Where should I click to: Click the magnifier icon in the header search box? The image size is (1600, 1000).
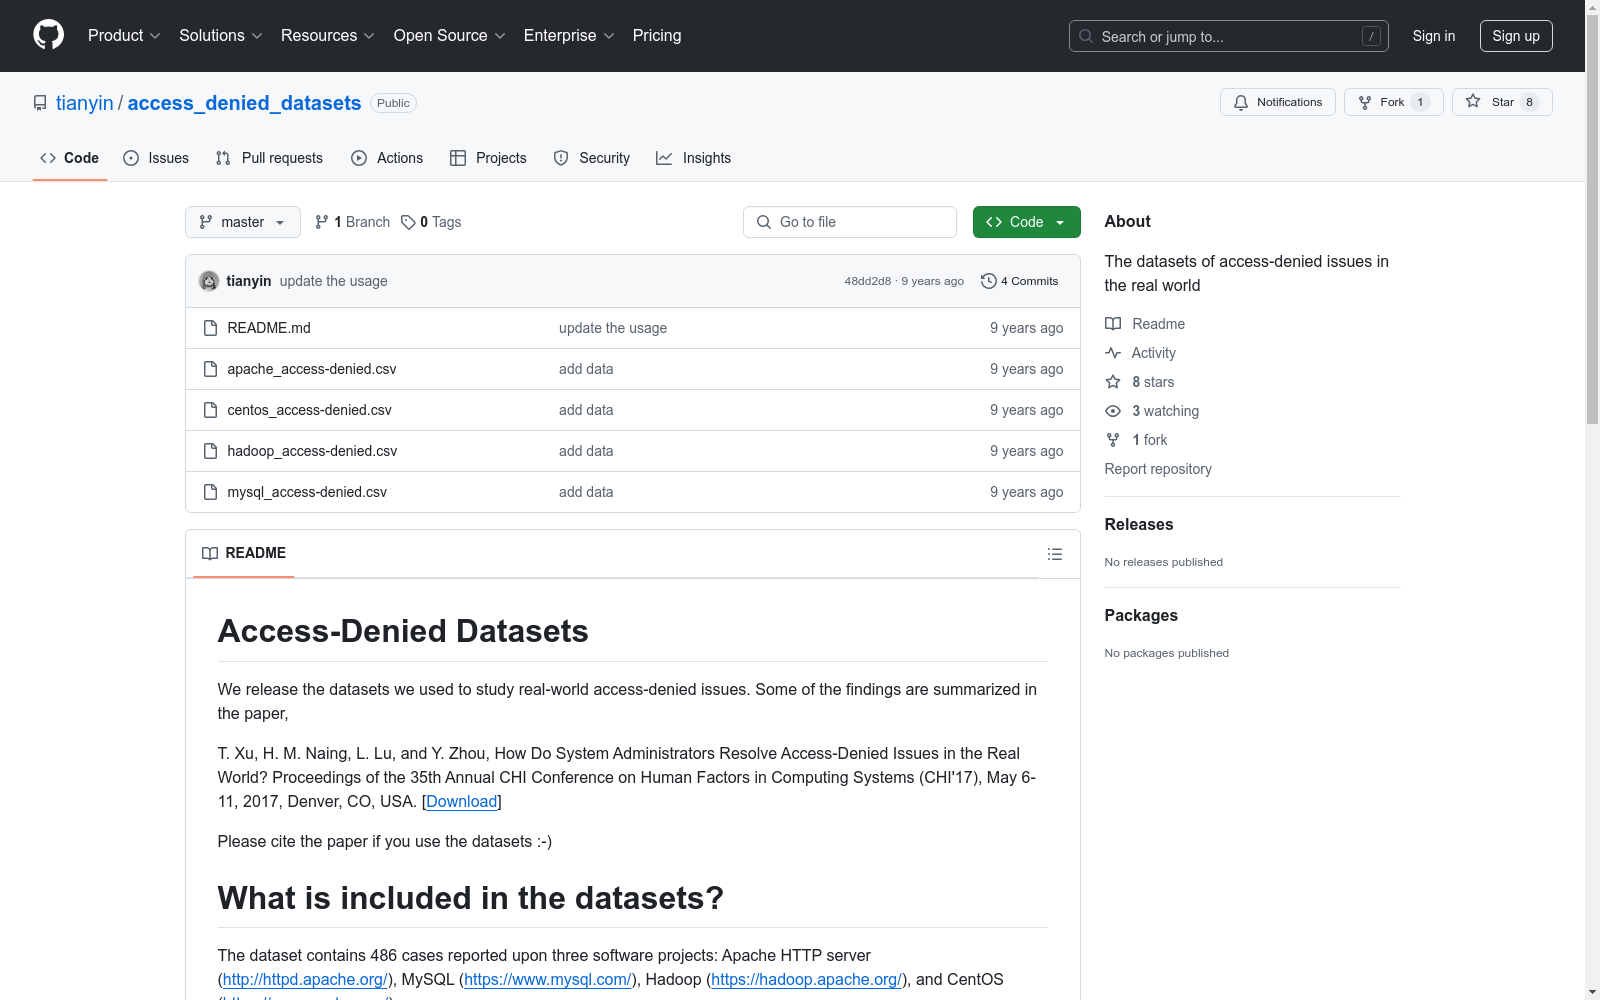[x=1086, y=36]
